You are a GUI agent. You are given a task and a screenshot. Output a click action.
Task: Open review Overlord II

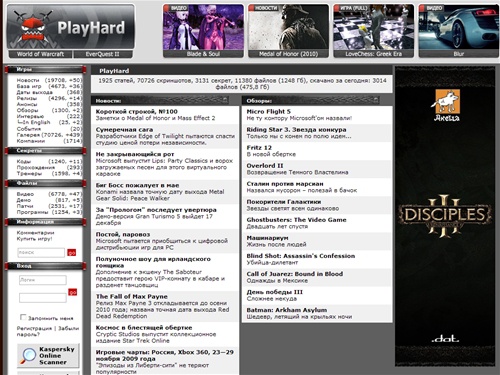tap(265, 166)
